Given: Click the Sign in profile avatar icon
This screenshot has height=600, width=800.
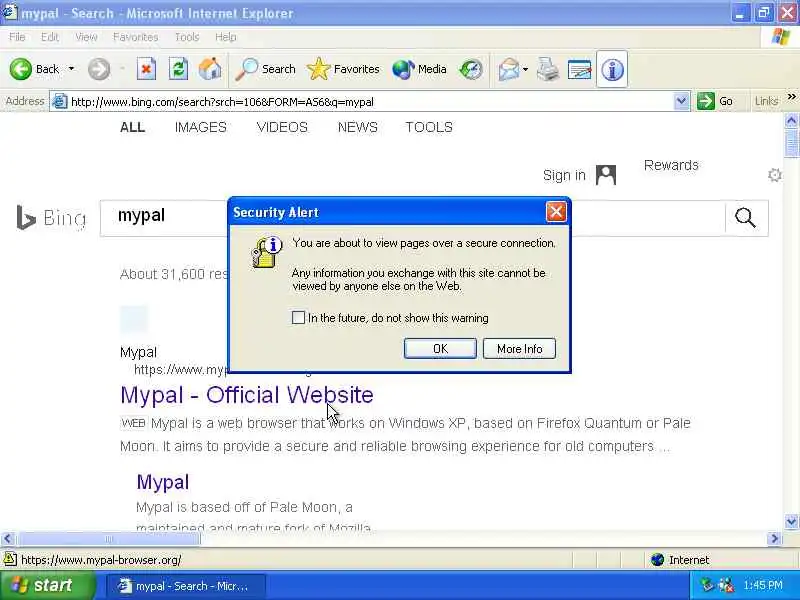Looking at the screenshot, I should point(606,175).
